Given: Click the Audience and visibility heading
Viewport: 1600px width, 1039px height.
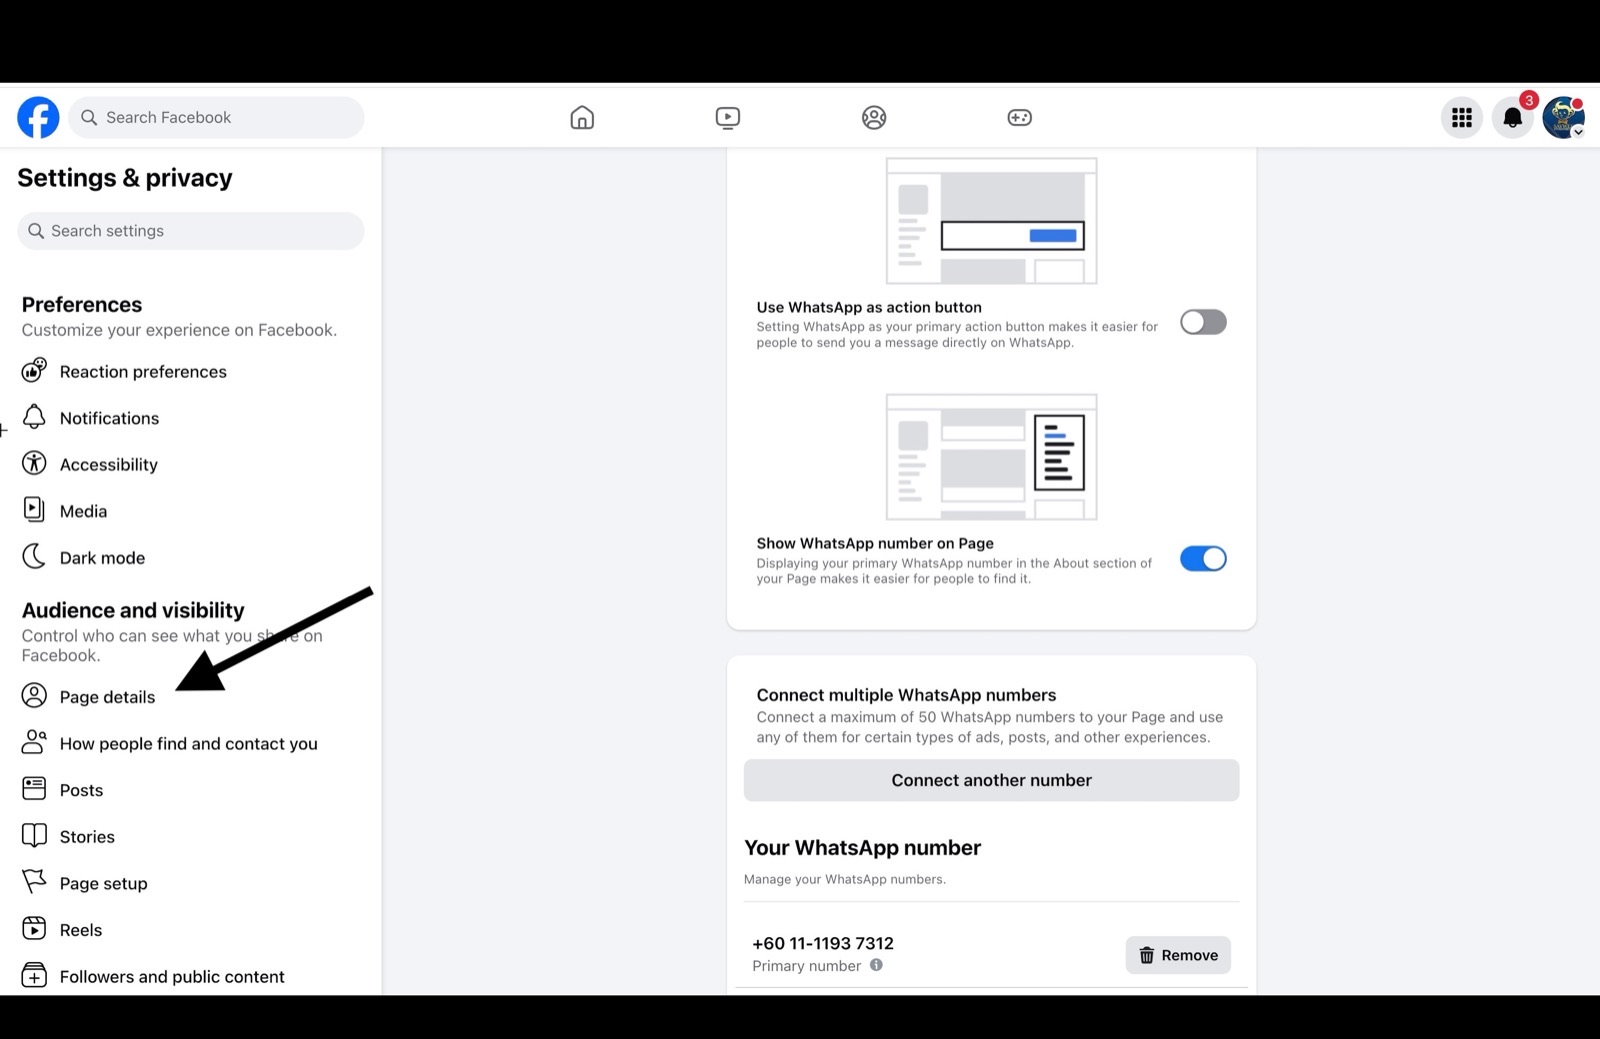Looking at the screenshot, I should [x=133, y=610].
